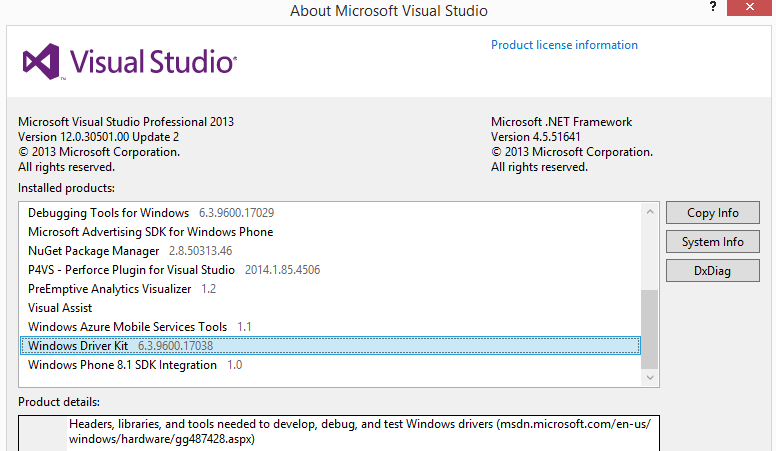Select PreEmptive Analytics Visualizer entry
This screenshot has height=451, width=776.
pos(330,289)
